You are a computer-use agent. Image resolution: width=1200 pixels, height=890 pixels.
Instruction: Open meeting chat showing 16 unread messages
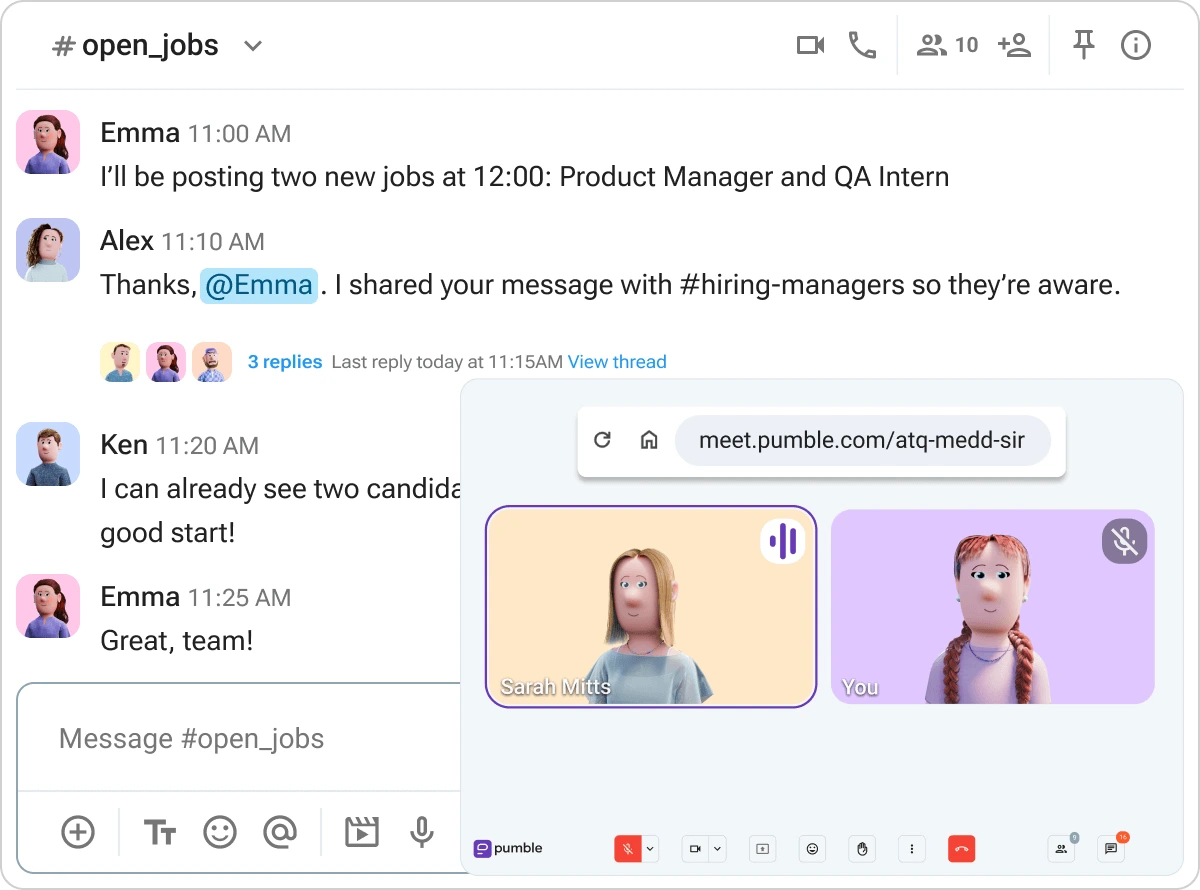(1110, 848)
